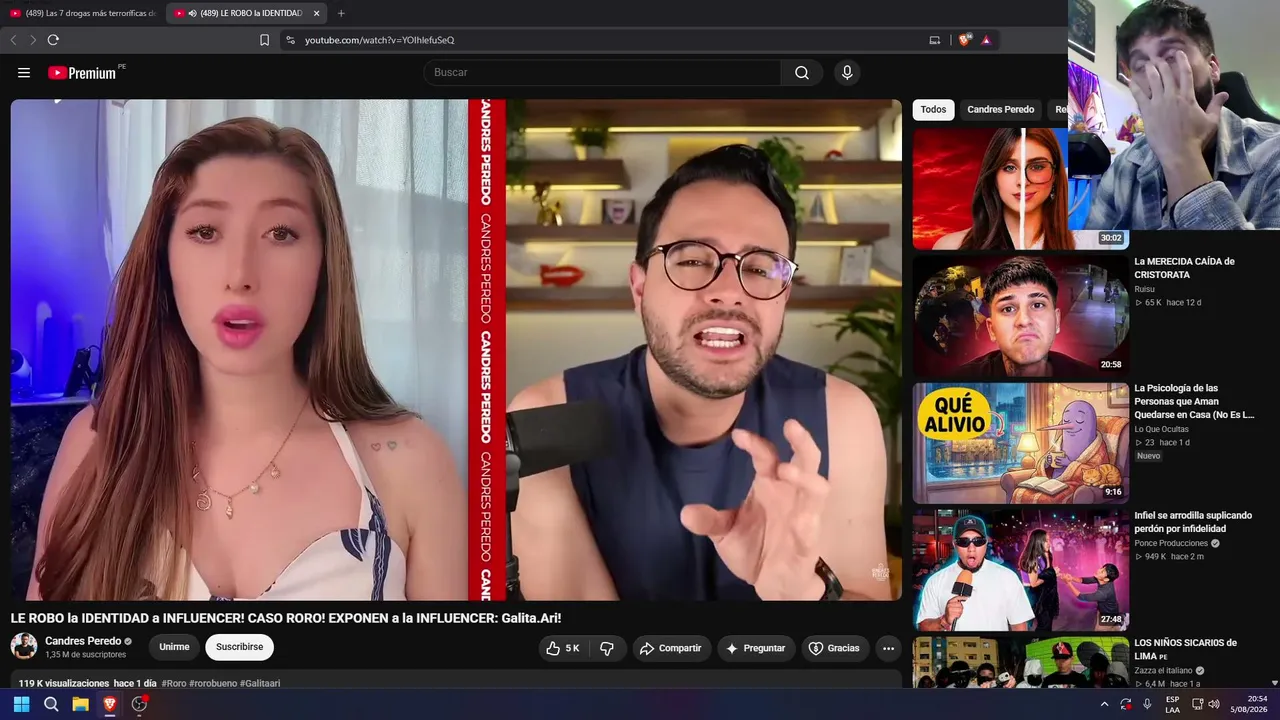Viewport: 1280px width, 720px height.
Task: Click the search magnifier button
Action: pos(802,72)
